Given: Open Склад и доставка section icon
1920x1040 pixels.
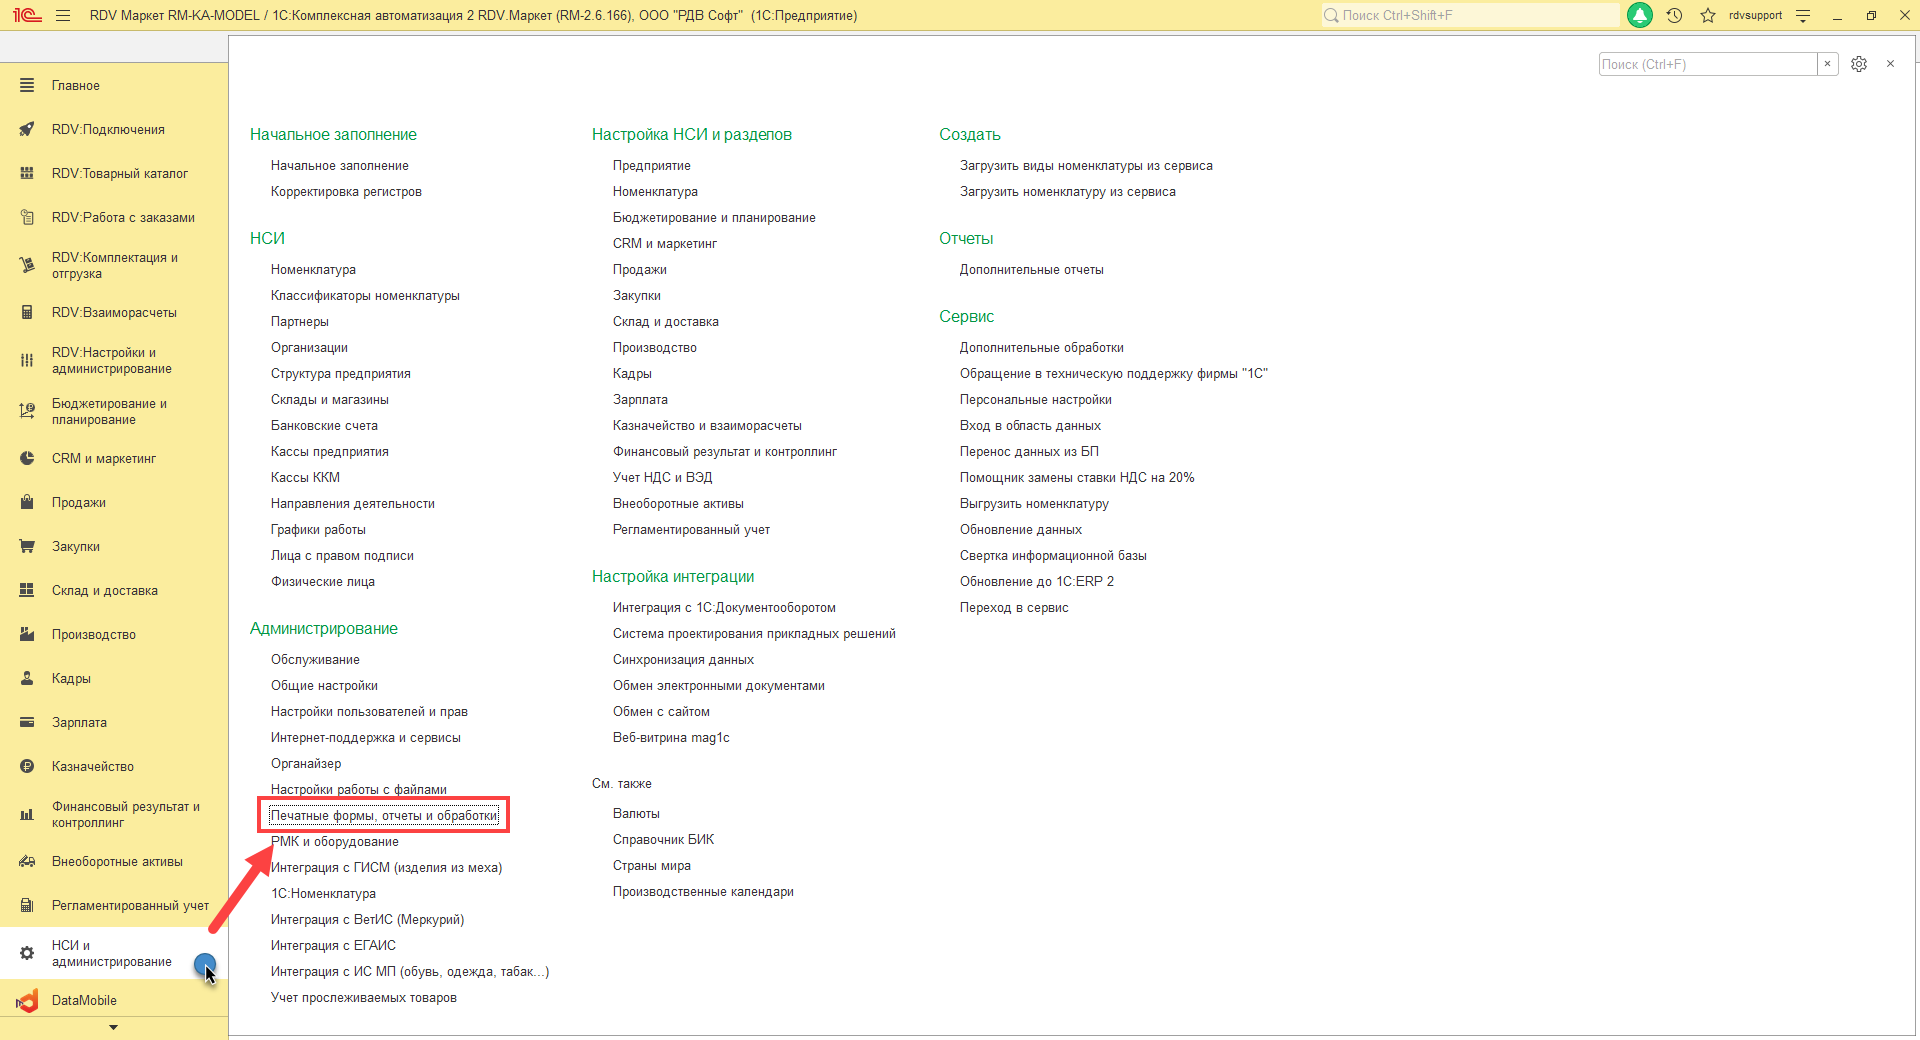Looking at the screenshot, I should point(27,591).
